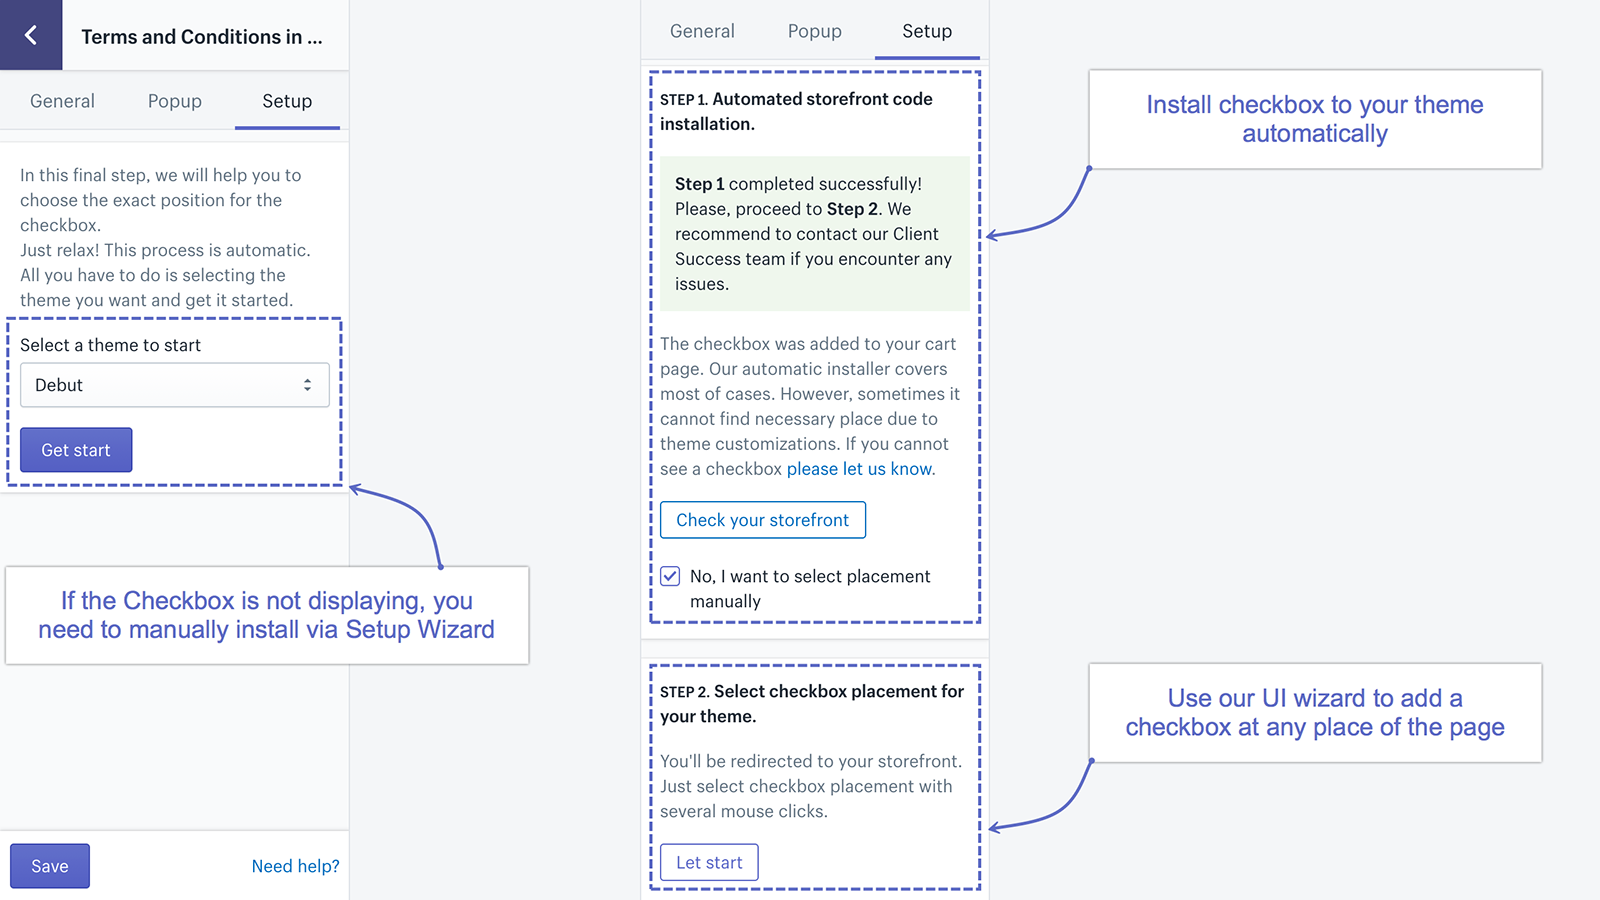Image resolution: width=1600 pixels, height=900 pixels.
Task: Open the Popup tab below app title
Action: (x=175, y=101)
